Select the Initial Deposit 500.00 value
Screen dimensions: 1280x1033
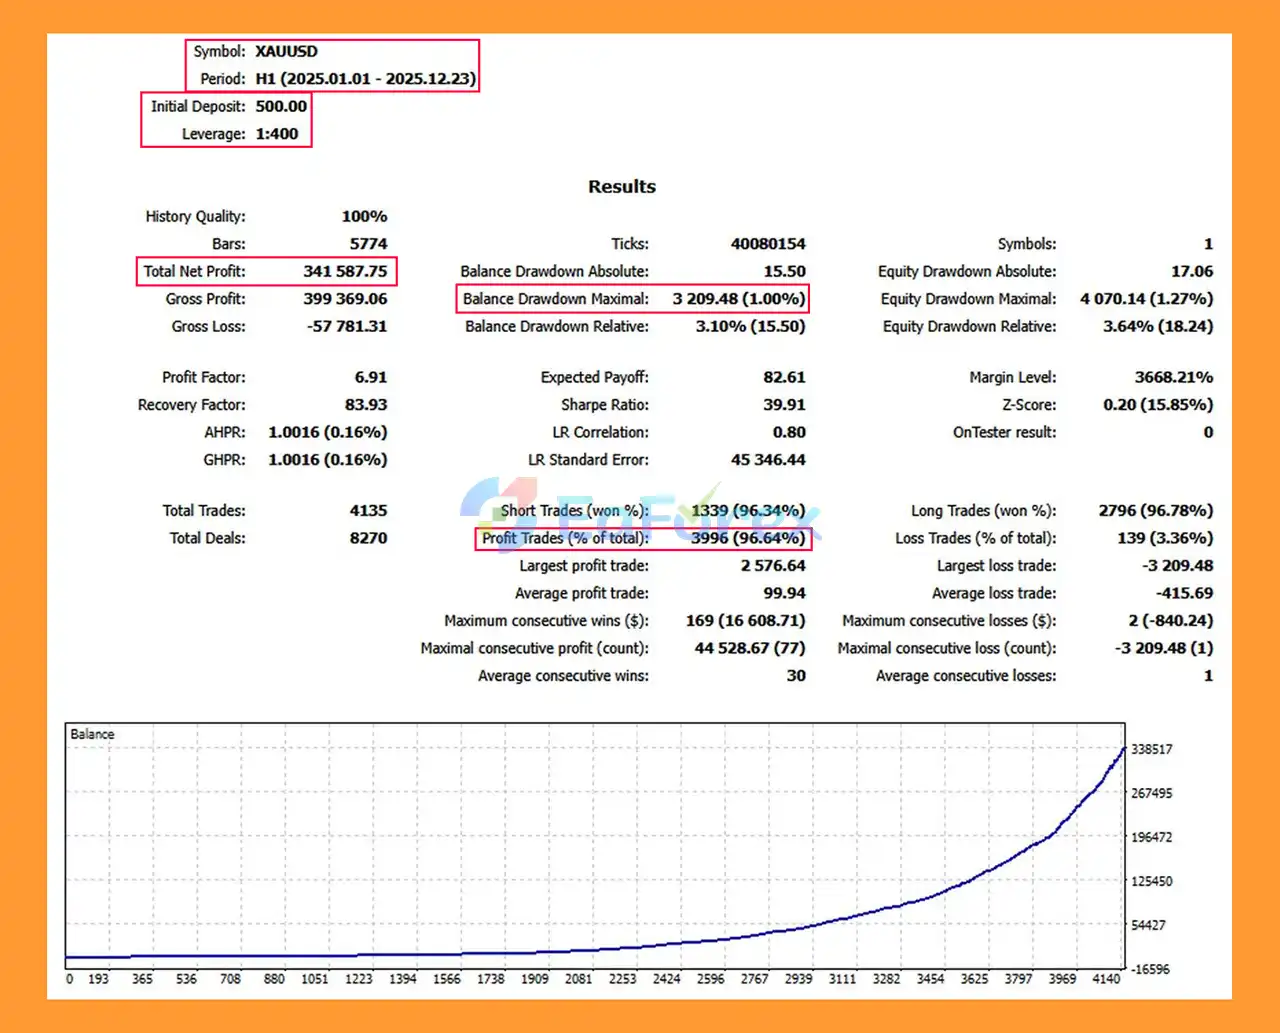point(281,107)
